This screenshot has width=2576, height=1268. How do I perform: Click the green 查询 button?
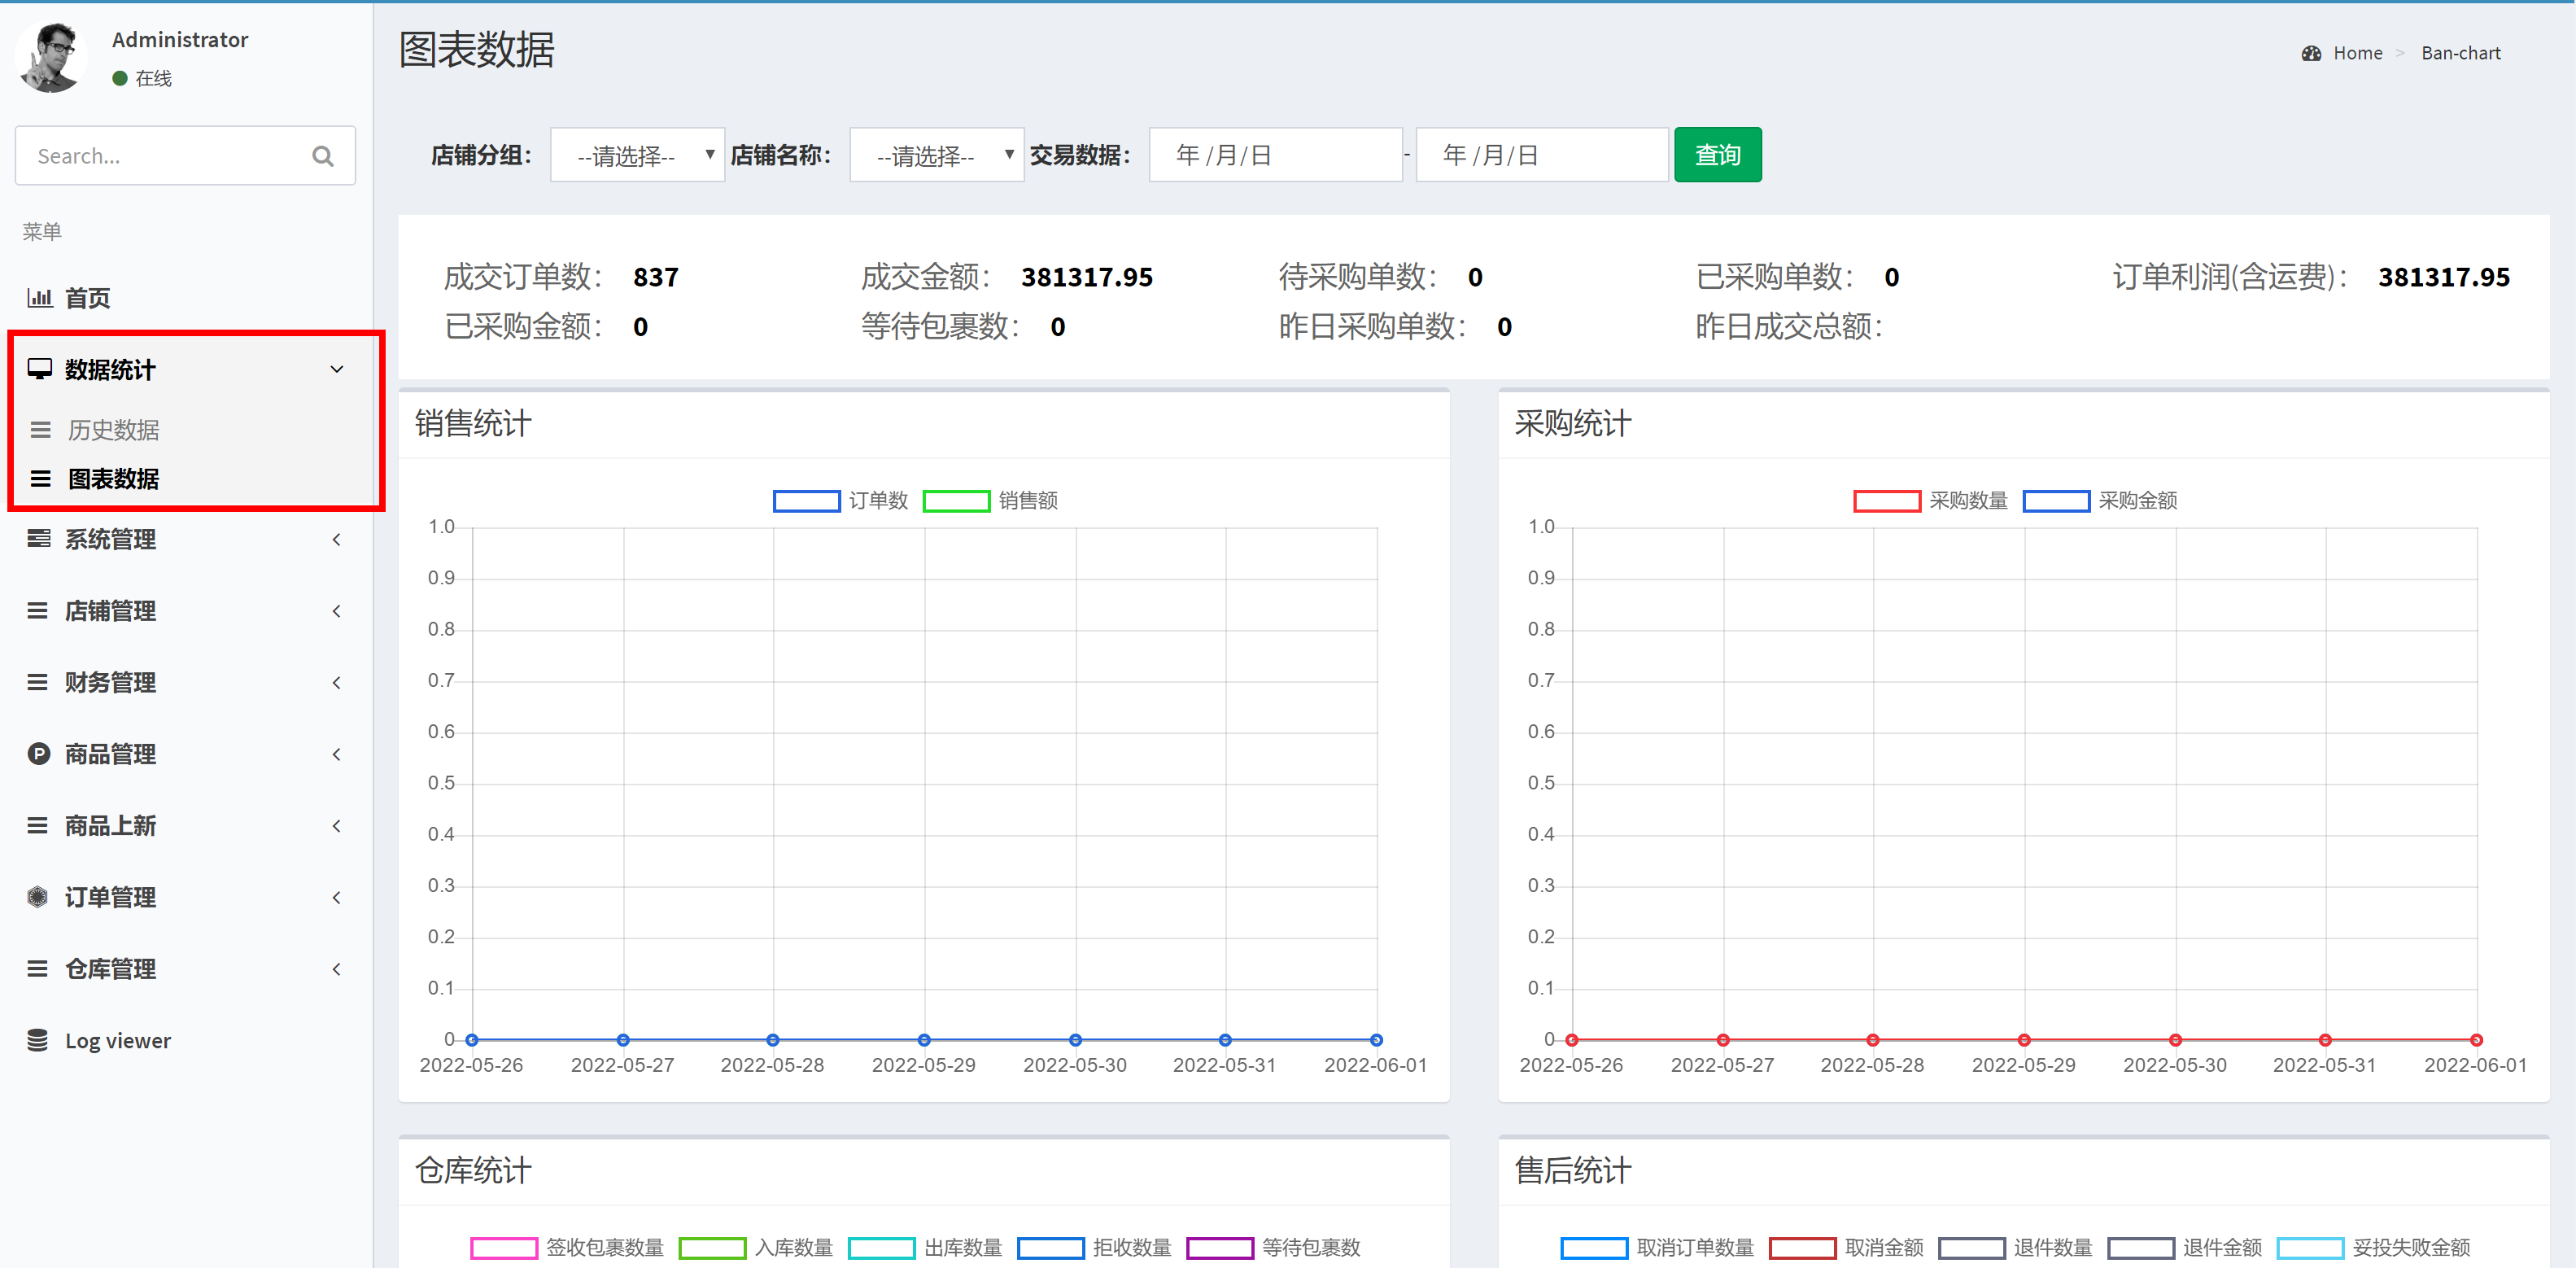coord(1717,155)
